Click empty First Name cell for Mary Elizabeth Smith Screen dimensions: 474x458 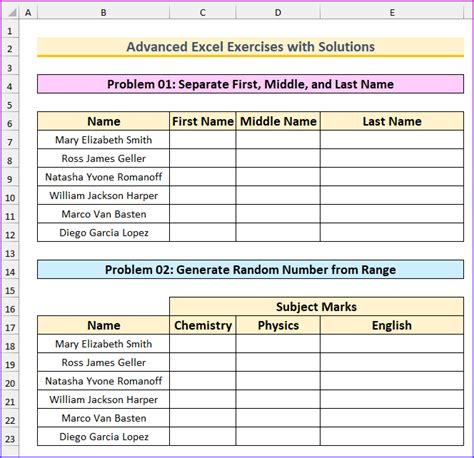coord(202,140)
